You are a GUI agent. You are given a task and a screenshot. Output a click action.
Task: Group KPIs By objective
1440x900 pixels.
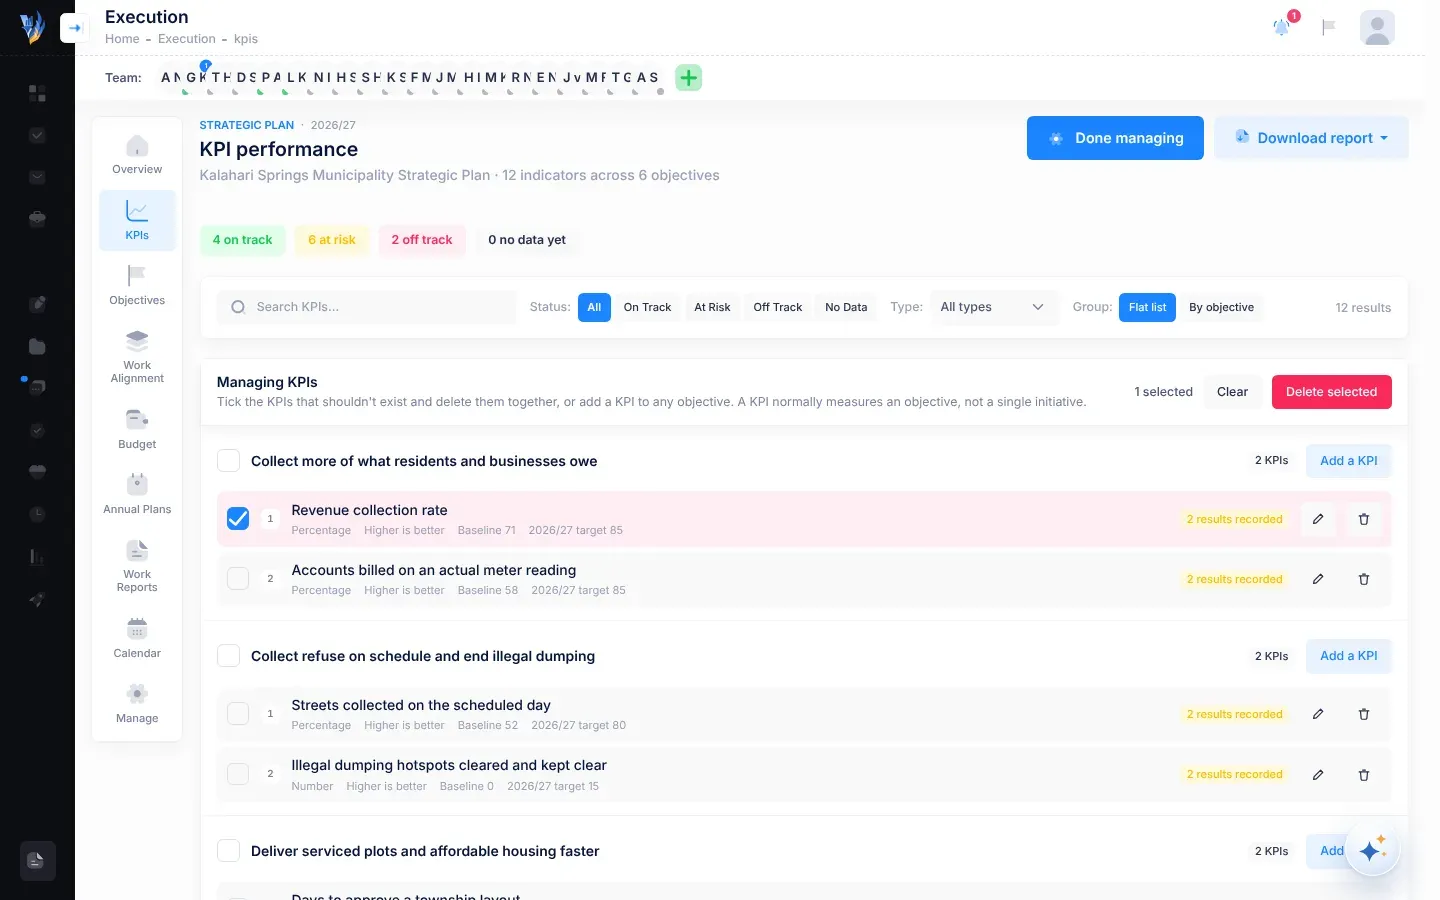pos(1221,307)
